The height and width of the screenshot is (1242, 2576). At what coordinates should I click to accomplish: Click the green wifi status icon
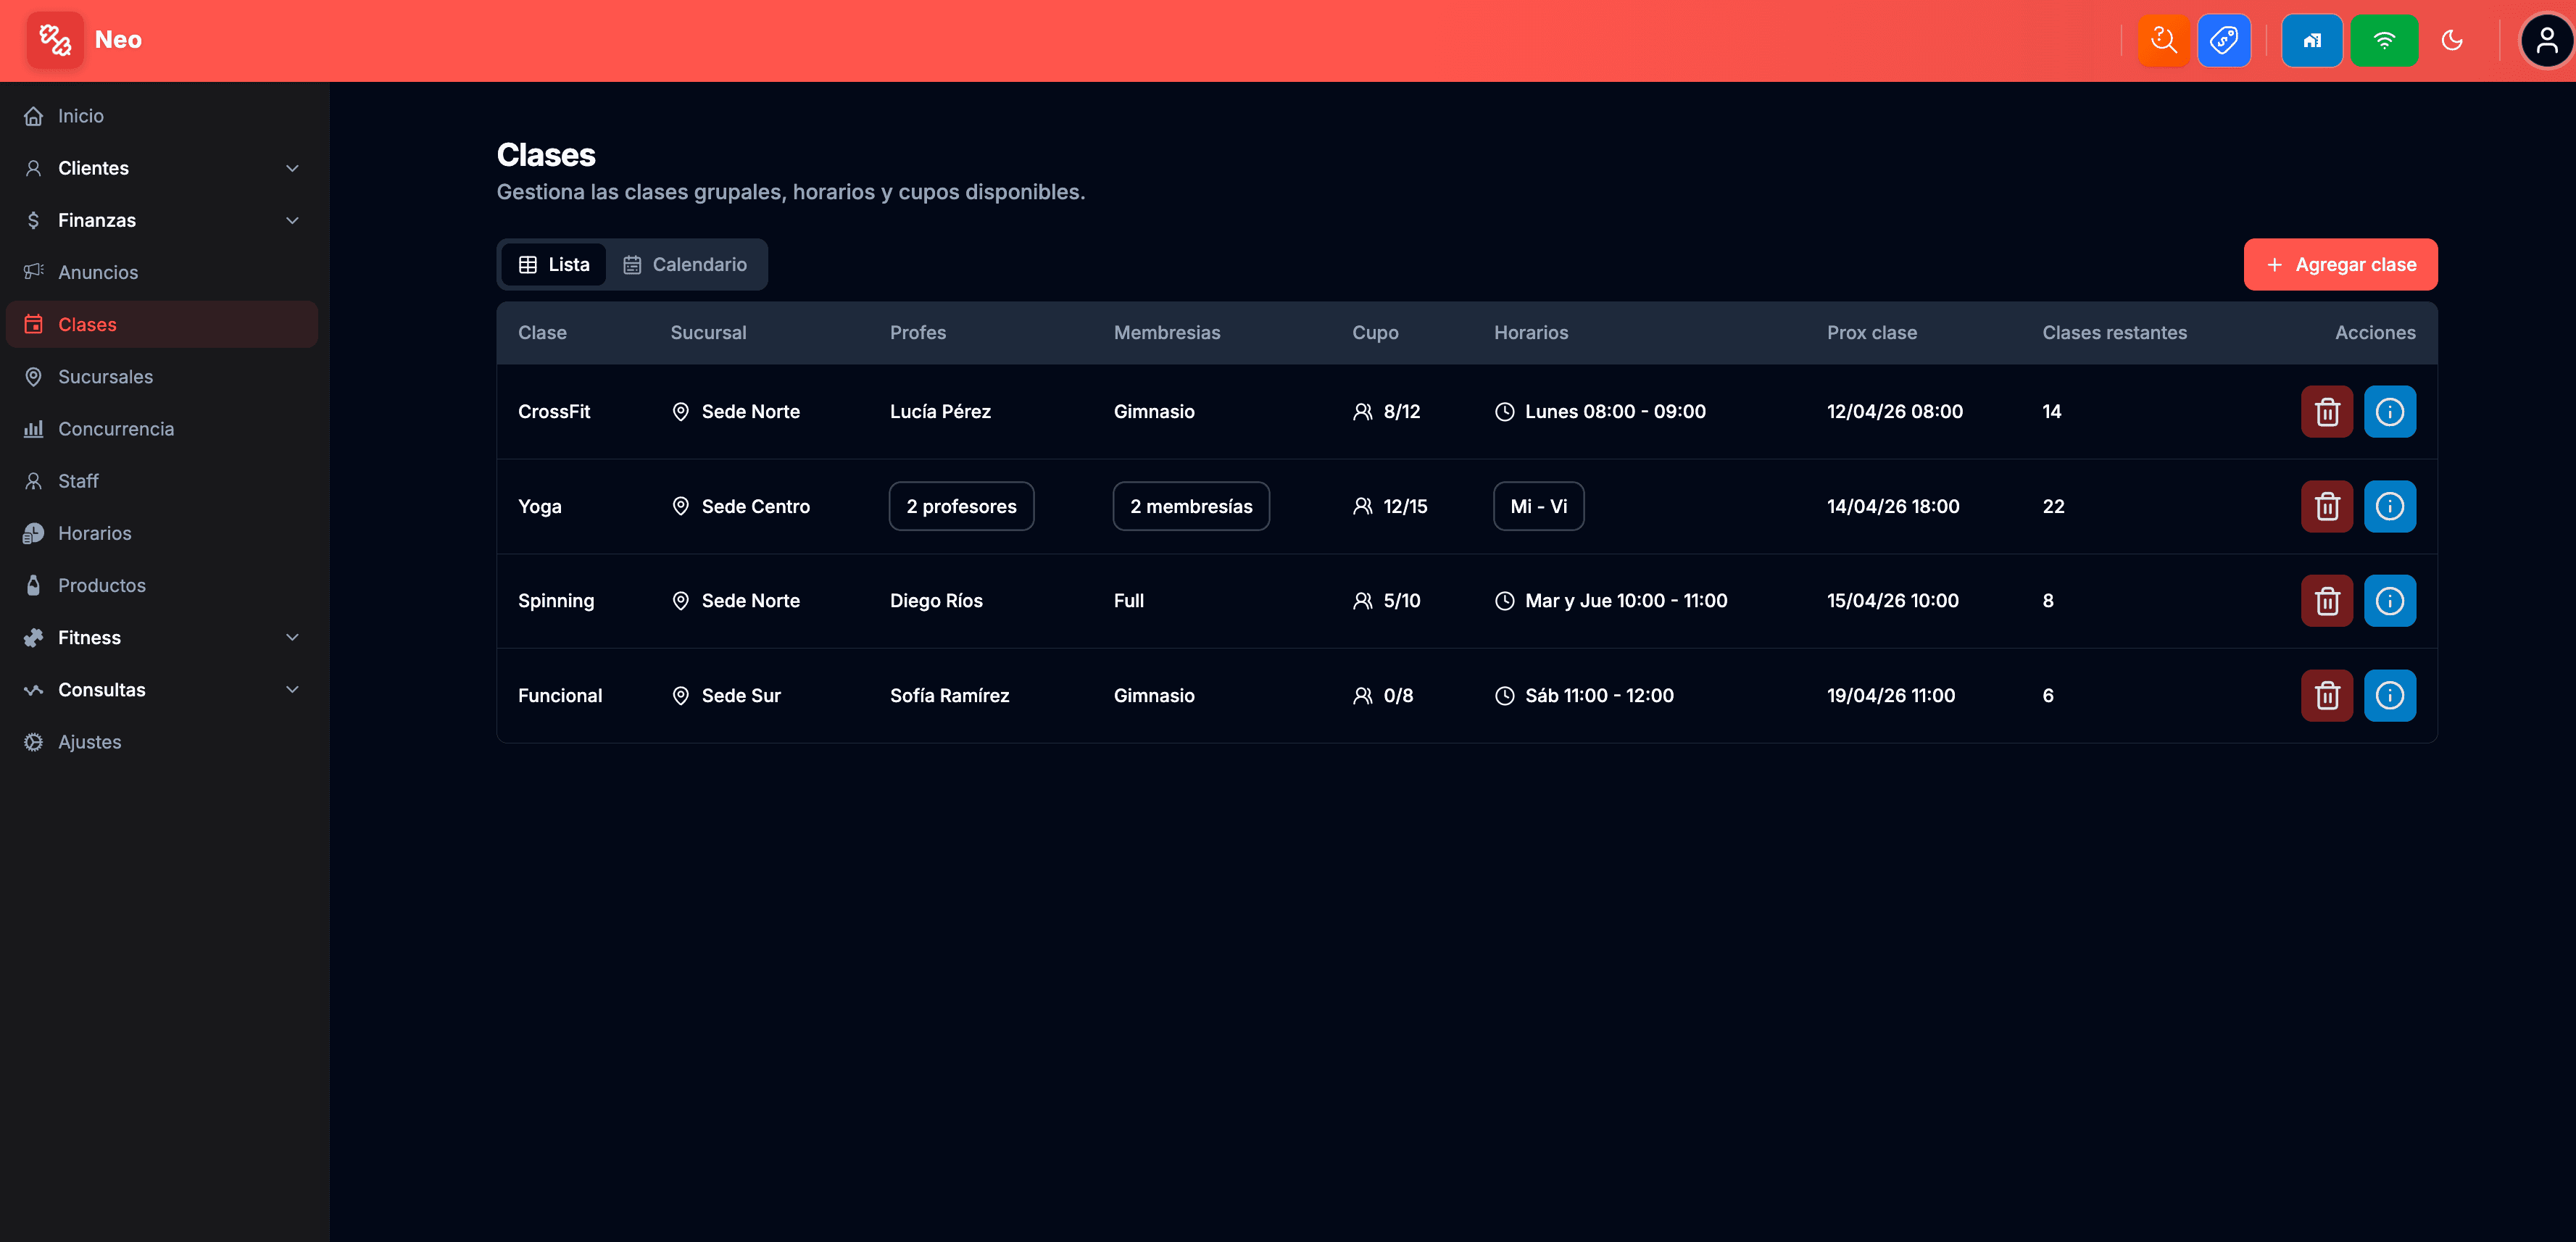click(2384, 41)
